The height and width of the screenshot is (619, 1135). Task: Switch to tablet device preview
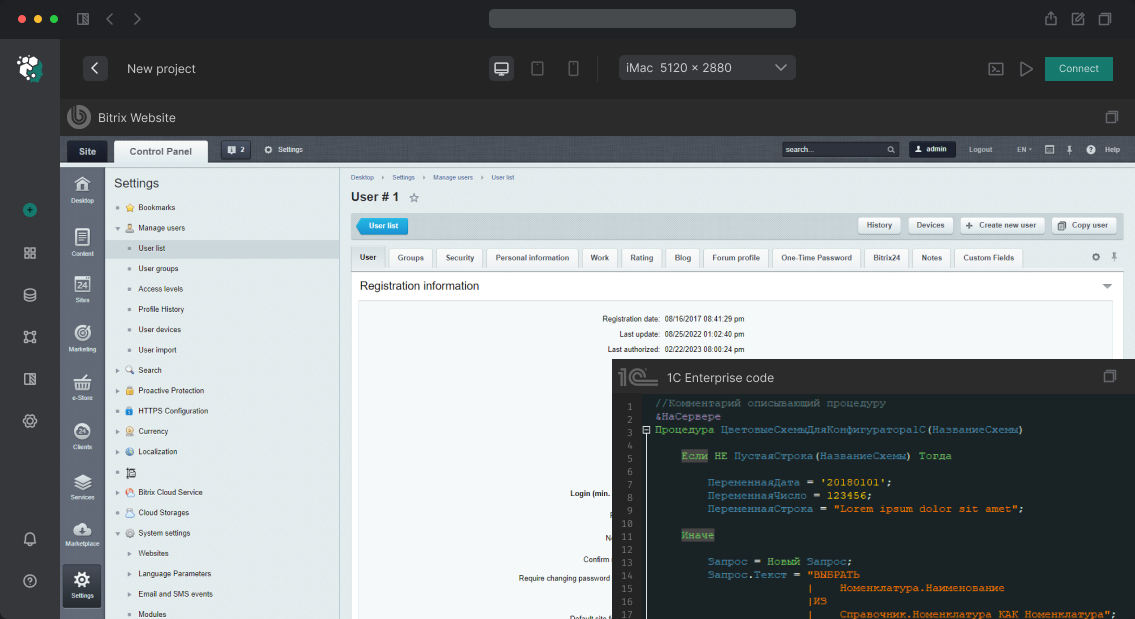(x=537, y=69)
